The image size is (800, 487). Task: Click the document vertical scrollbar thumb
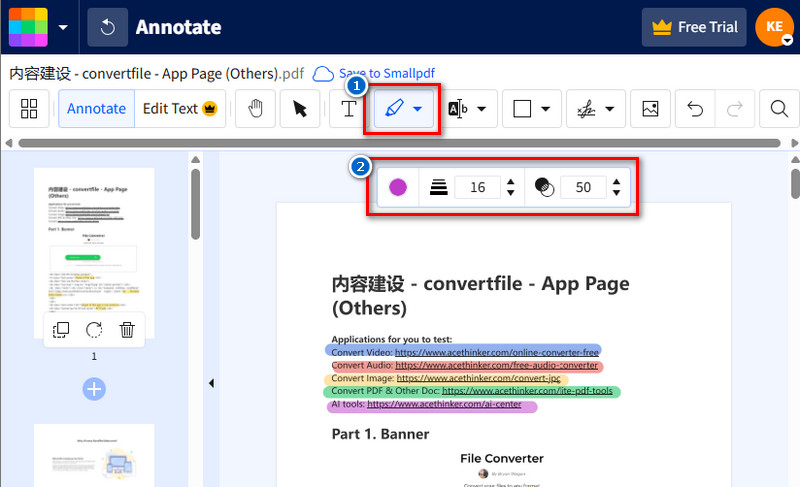pos(795,184)
